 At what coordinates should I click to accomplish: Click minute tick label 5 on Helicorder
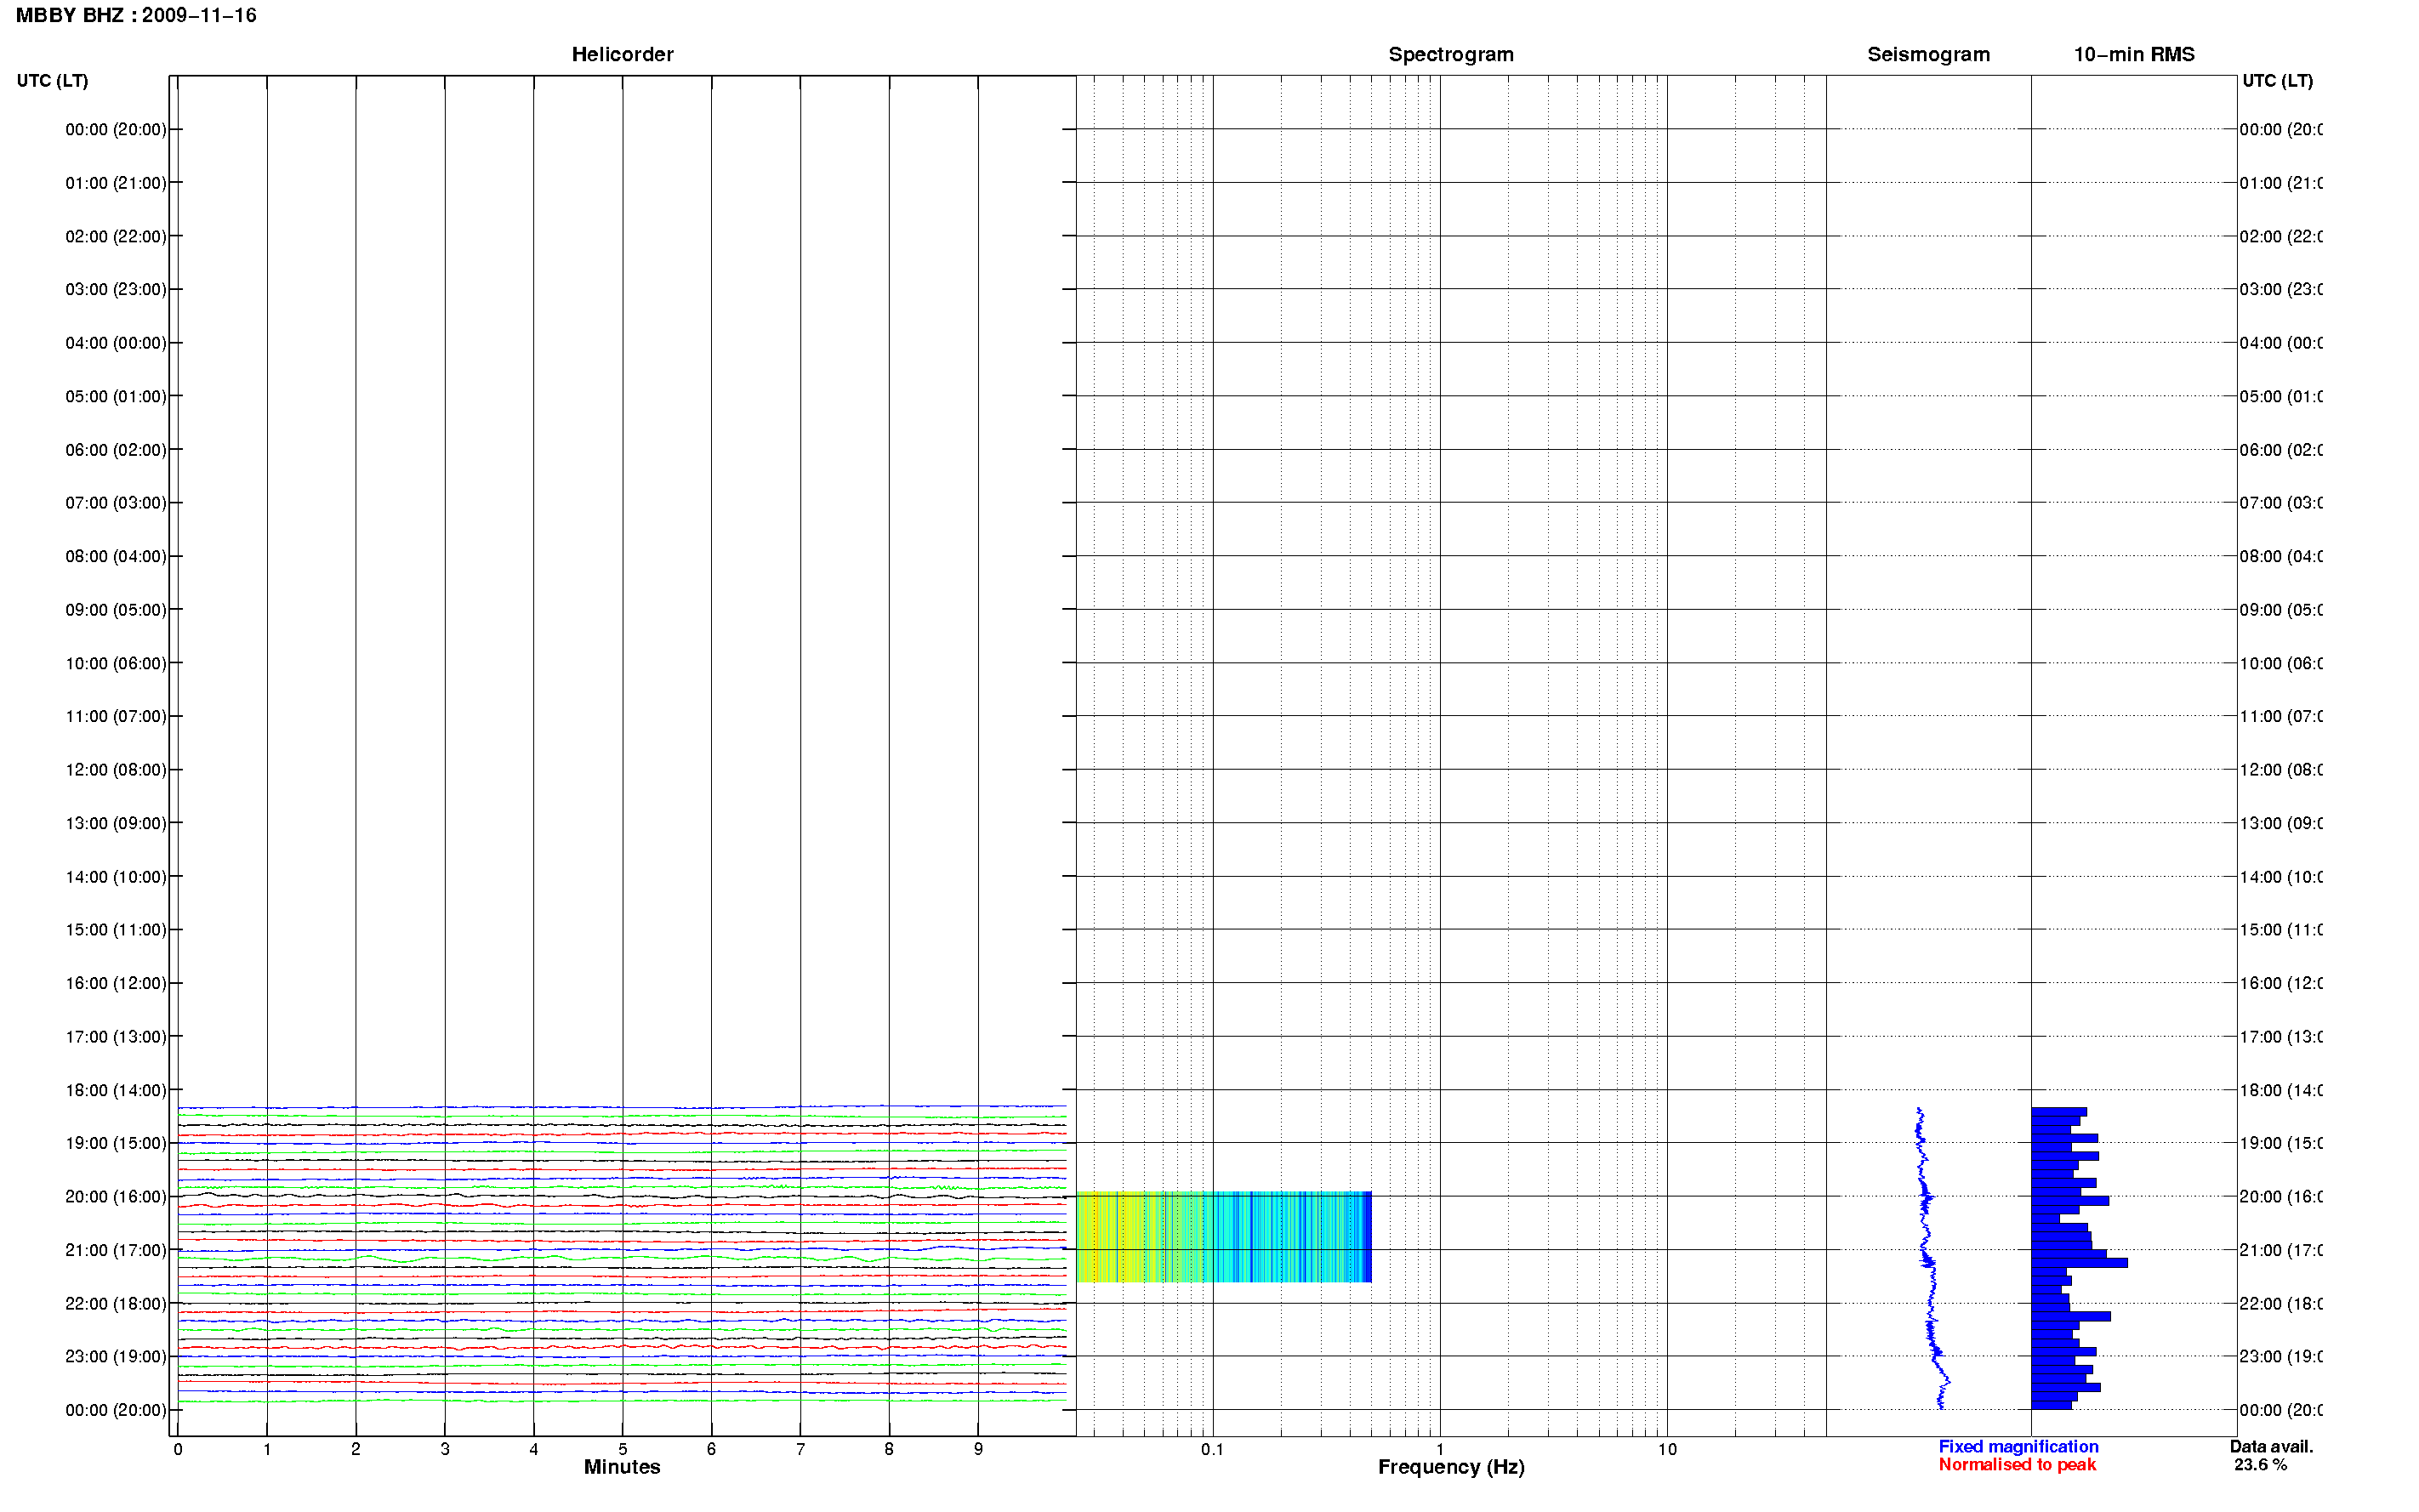pyautogui.click(x=623, y=1449)
